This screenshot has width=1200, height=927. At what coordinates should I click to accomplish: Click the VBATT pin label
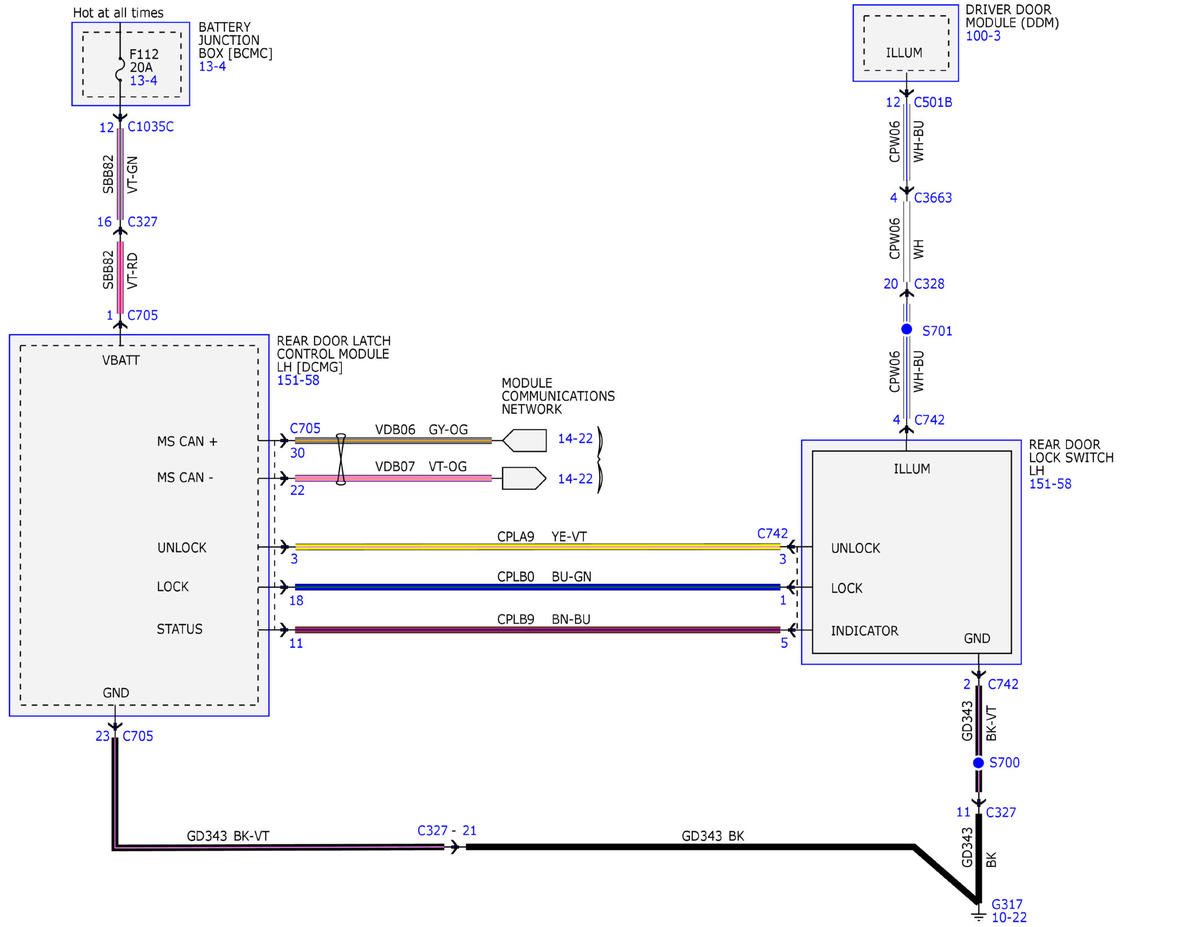tap(122, 361)
